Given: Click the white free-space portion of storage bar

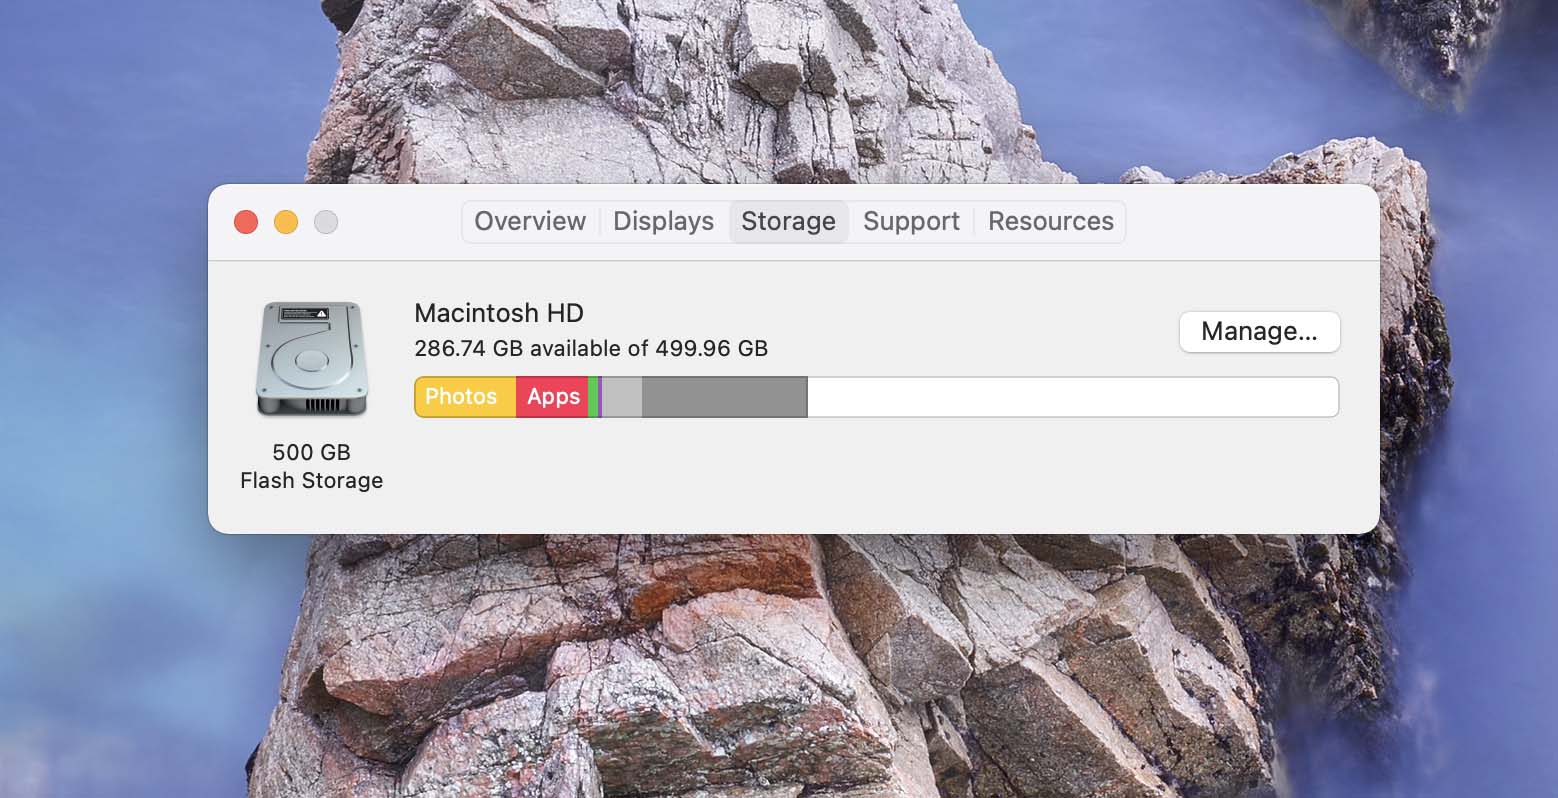Looking at the screenshot, I should click(1072, 397).
